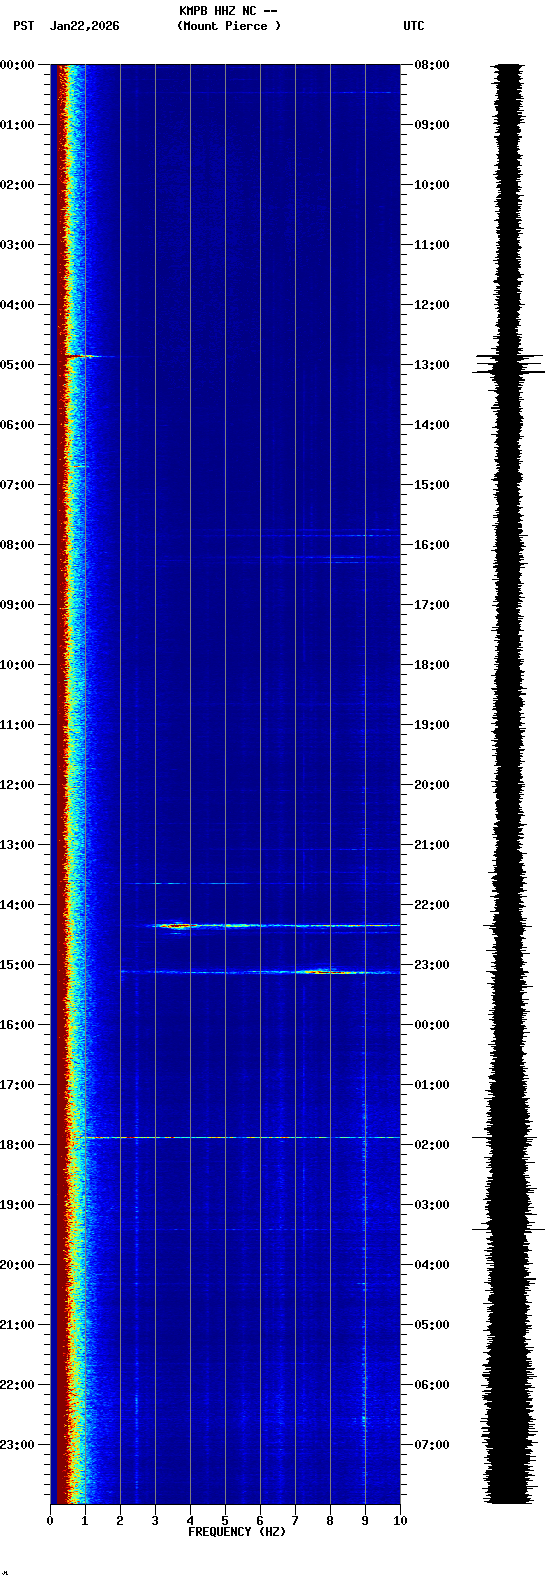Click the 05:00 PST time label
Viewport: 552px width, 1584px height.
[x=17, y=365]
